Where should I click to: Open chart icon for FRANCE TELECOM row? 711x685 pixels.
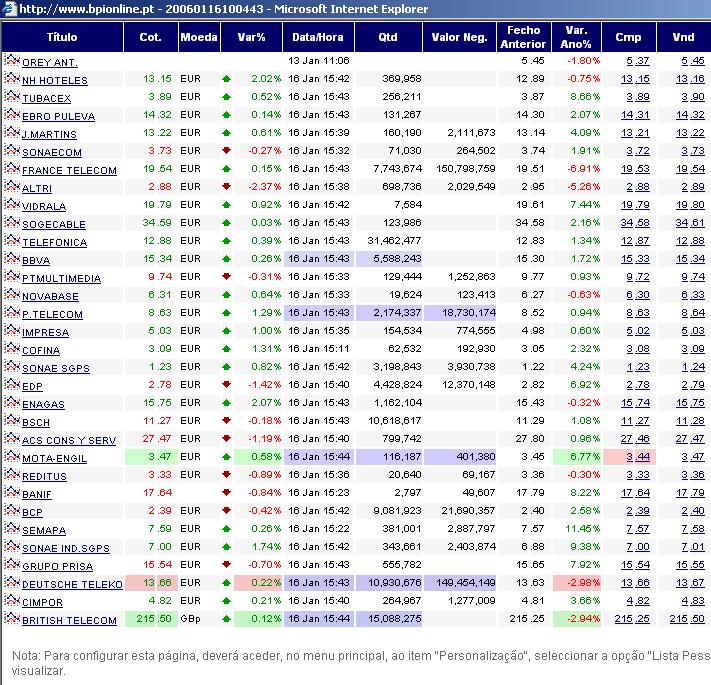[x=12, y=169]
